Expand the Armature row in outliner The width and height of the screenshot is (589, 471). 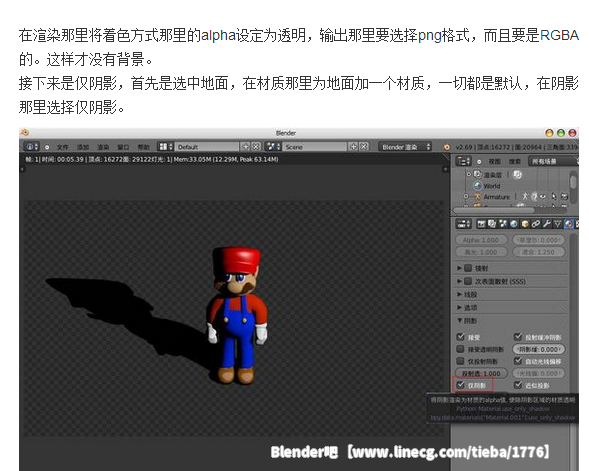click(466, 196)
